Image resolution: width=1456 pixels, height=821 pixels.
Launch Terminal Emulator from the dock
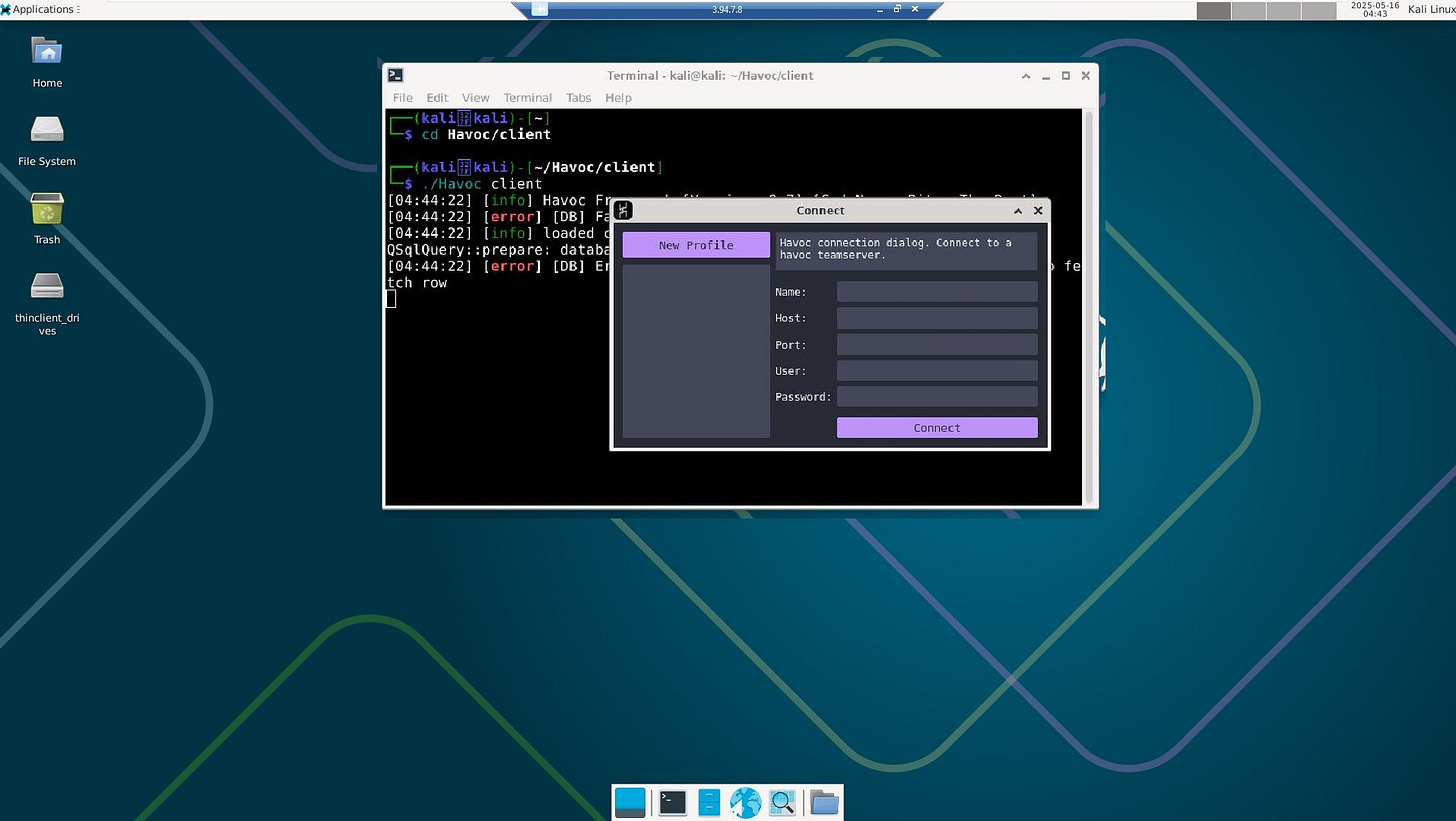tap(672, 802)
